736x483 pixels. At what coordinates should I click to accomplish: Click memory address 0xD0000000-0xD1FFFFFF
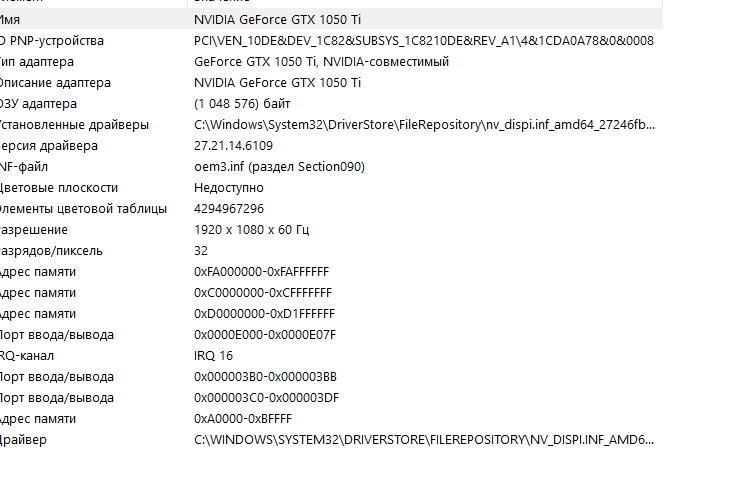[x=264, y=314]
